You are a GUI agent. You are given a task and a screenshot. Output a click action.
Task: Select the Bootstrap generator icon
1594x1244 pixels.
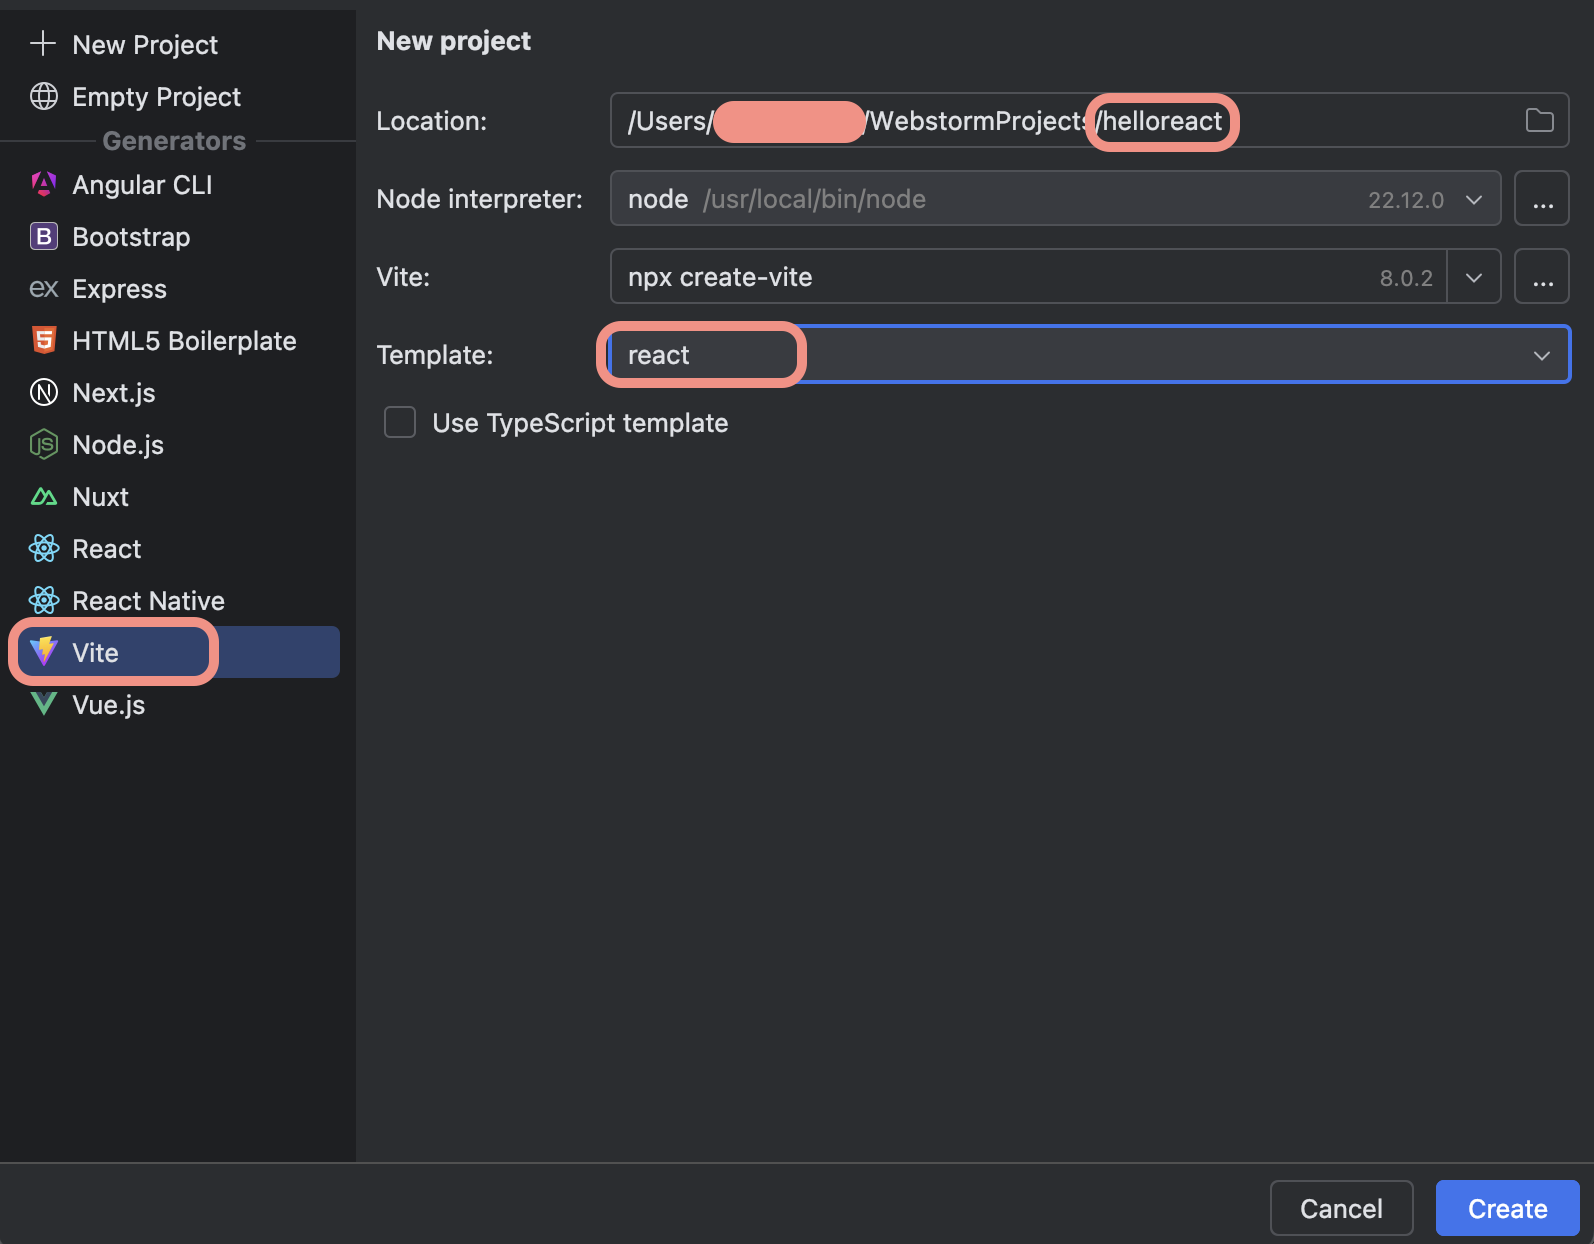43,236
